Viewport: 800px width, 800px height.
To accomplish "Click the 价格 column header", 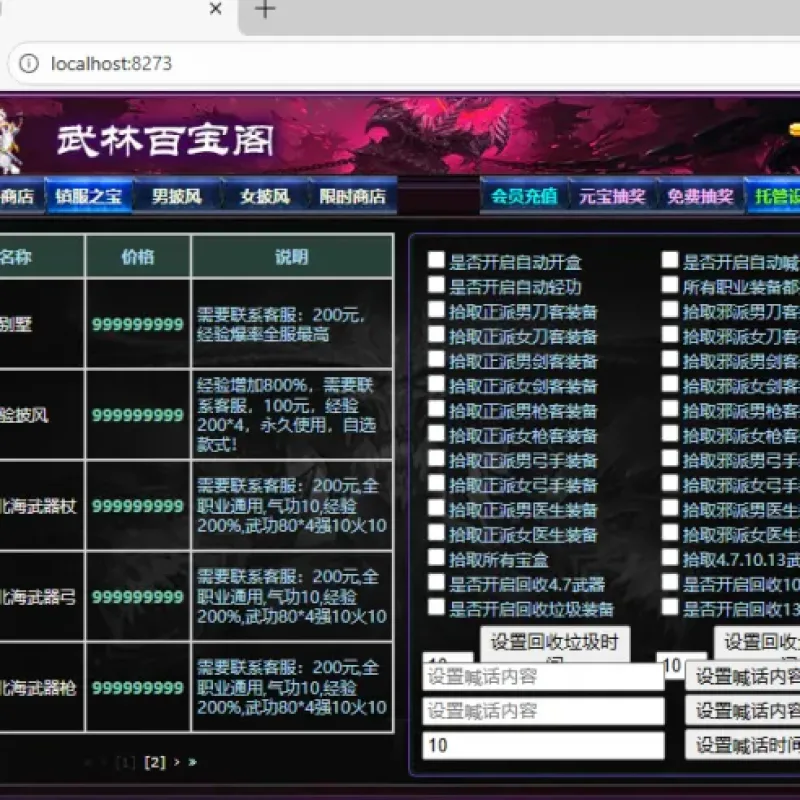I will click(x=138, y=257).
